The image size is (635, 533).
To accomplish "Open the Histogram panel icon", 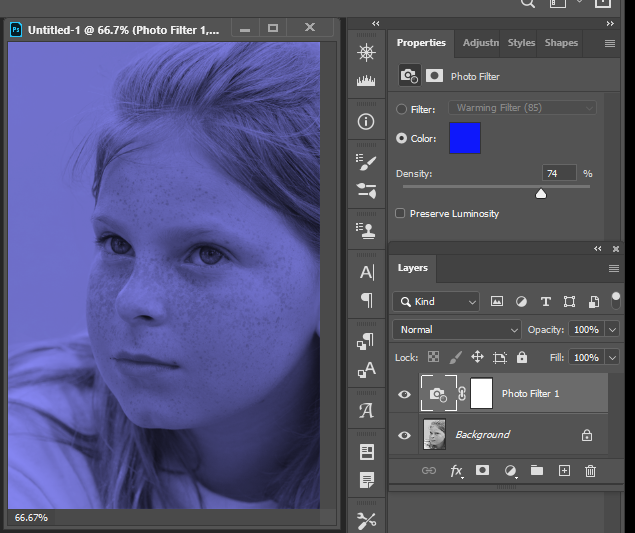I will [366, 80].
